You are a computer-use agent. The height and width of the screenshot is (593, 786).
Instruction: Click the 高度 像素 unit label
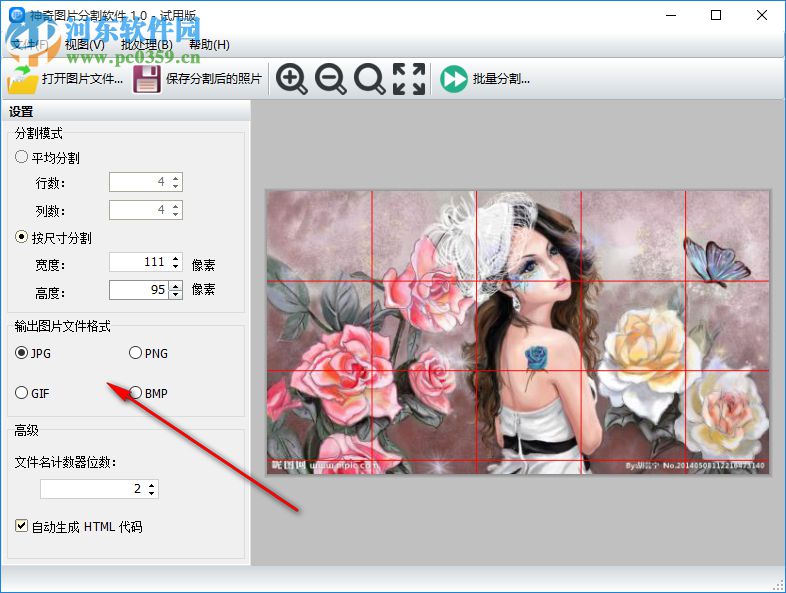tap(203, 289)
